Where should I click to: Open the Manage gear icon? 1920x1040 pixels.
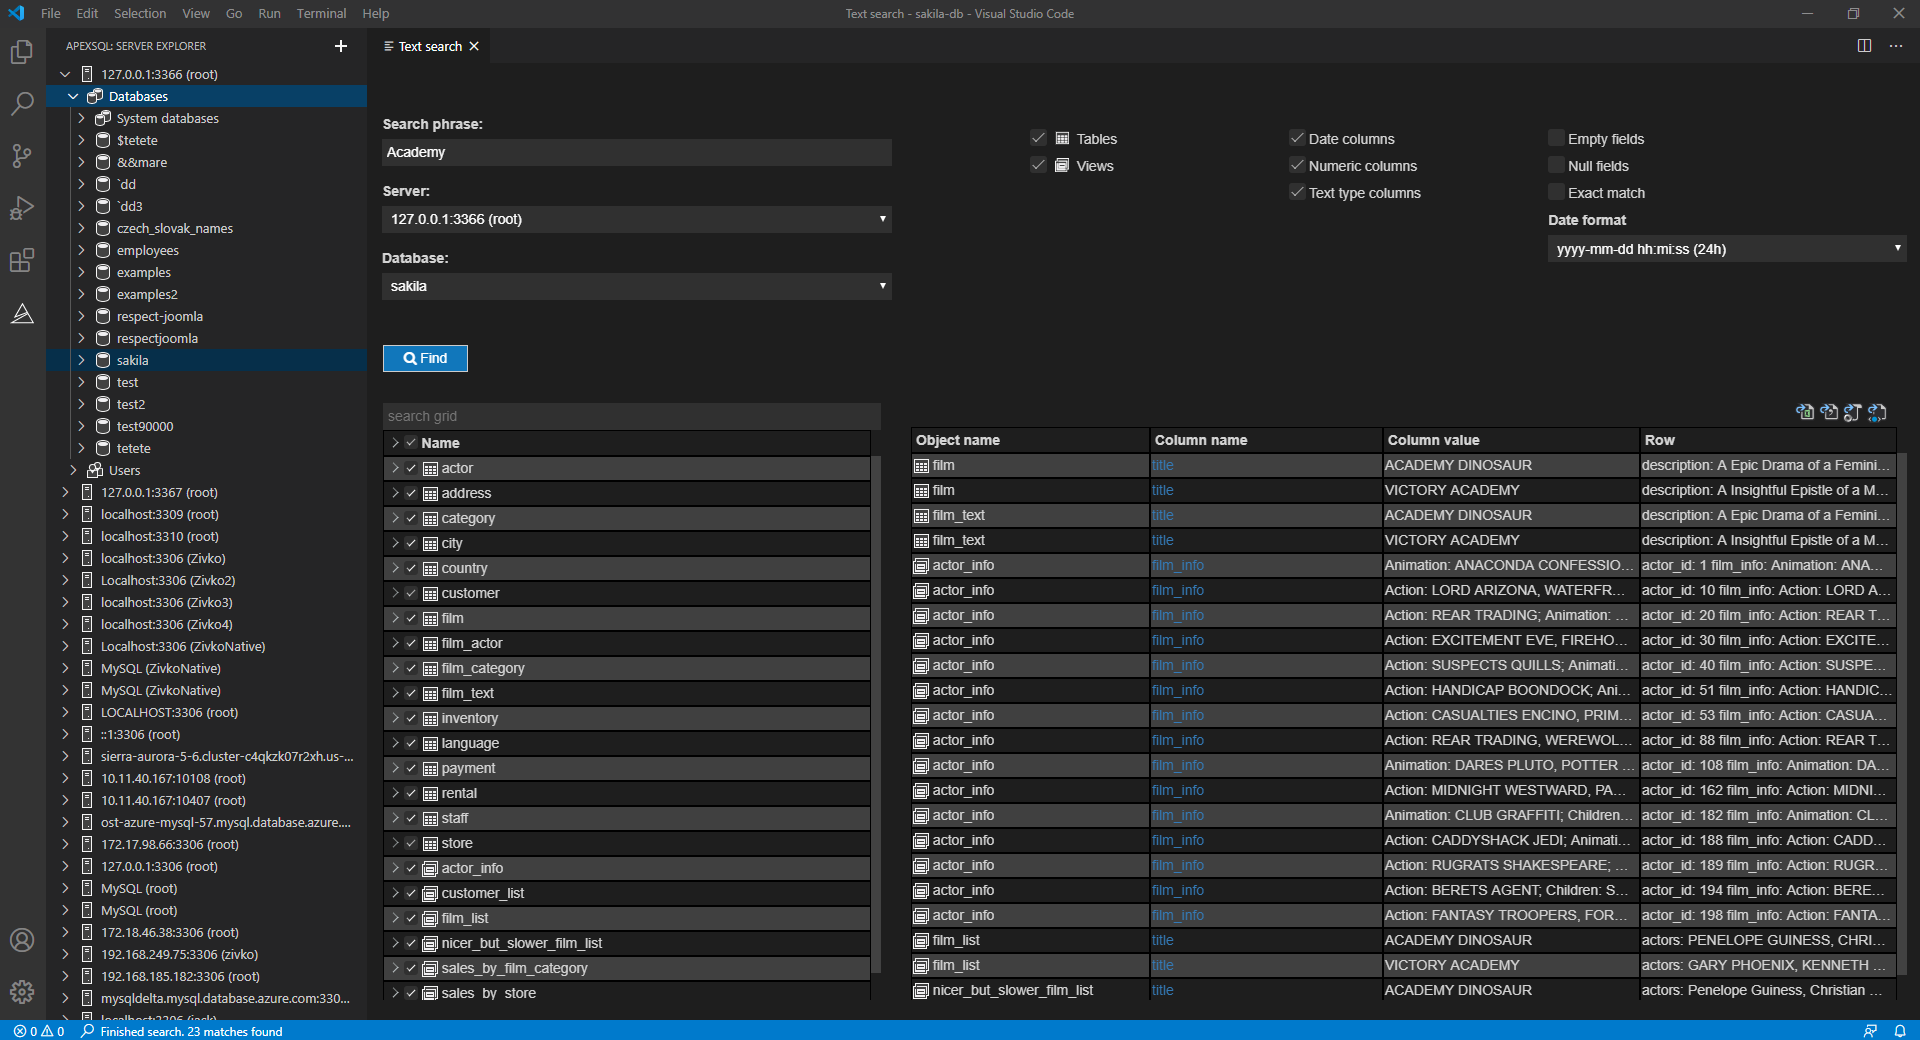tap(22, 992)
